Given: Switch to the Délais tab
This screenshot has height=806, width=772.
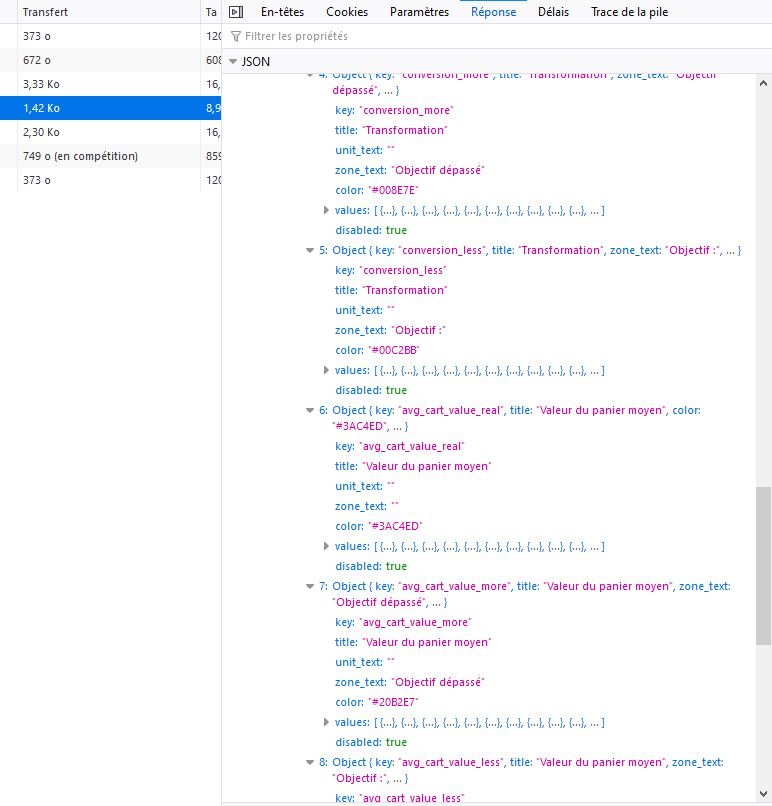Looking at the screenshot, I should pyautogui.click(x=553, y=12).
